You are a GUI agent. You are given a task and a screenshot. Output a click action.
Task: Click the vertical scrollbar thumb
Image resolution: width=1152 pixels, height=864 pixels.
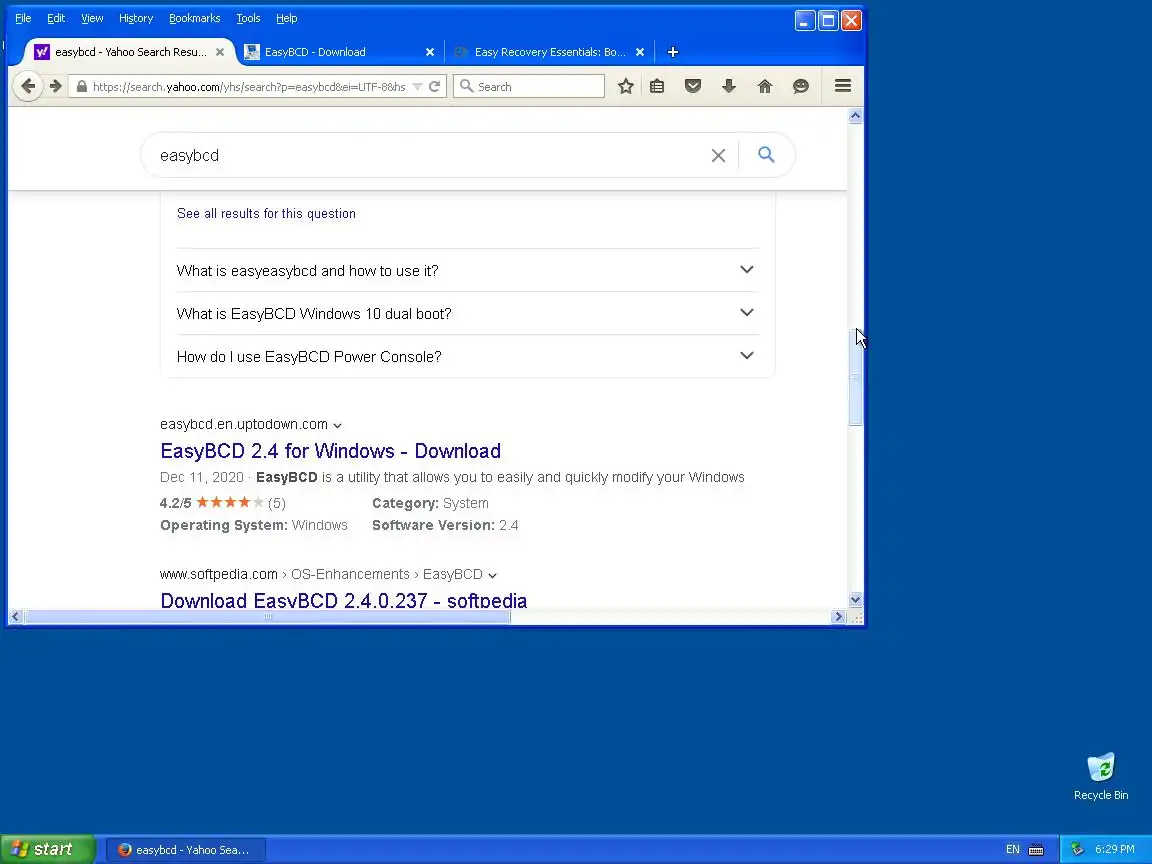point(855,376)
